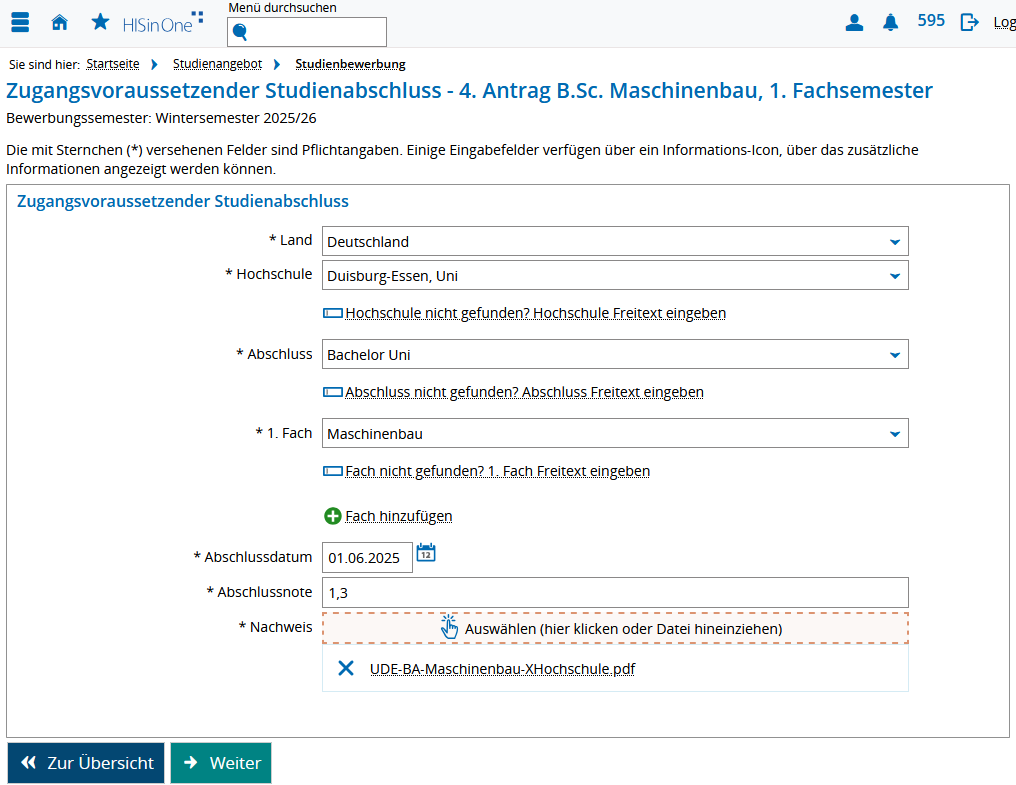The height and width of the screenshot is (785, 1016).
Task: Click the Logout text link
Action: 1004,23
